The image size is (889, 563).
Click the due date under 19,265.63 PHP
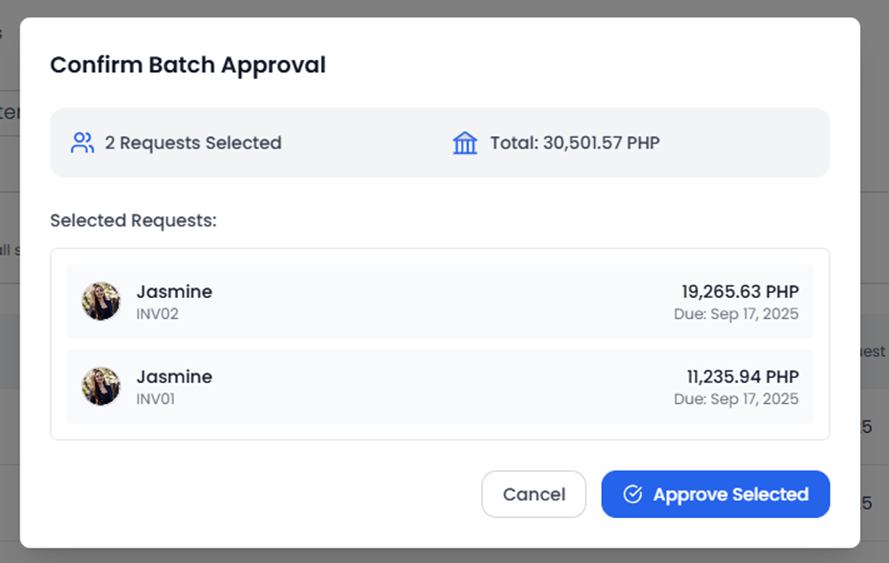point(736,314)
